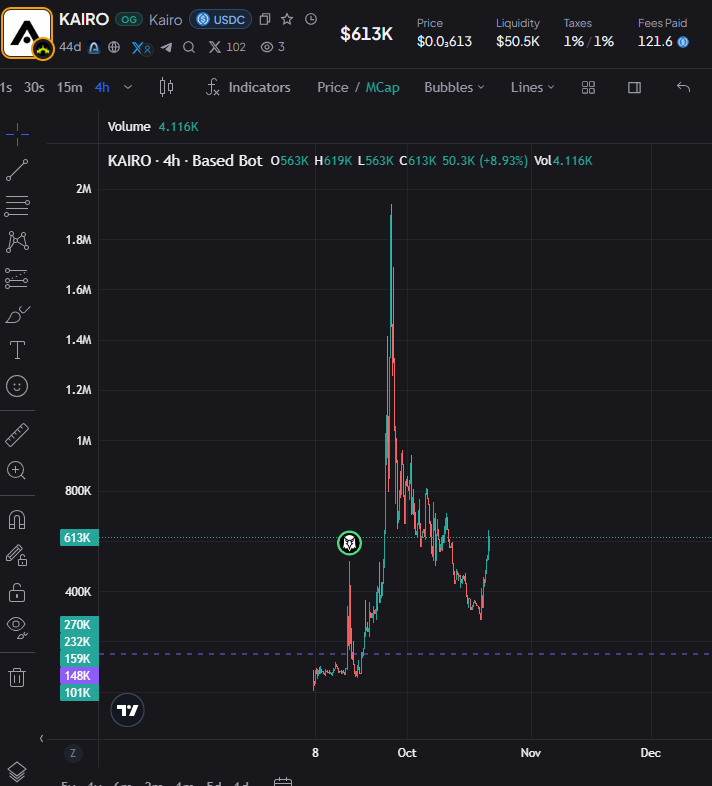Switch to the 15m timeframe
This screenshot has height=786, width=712.
point(69,87)
